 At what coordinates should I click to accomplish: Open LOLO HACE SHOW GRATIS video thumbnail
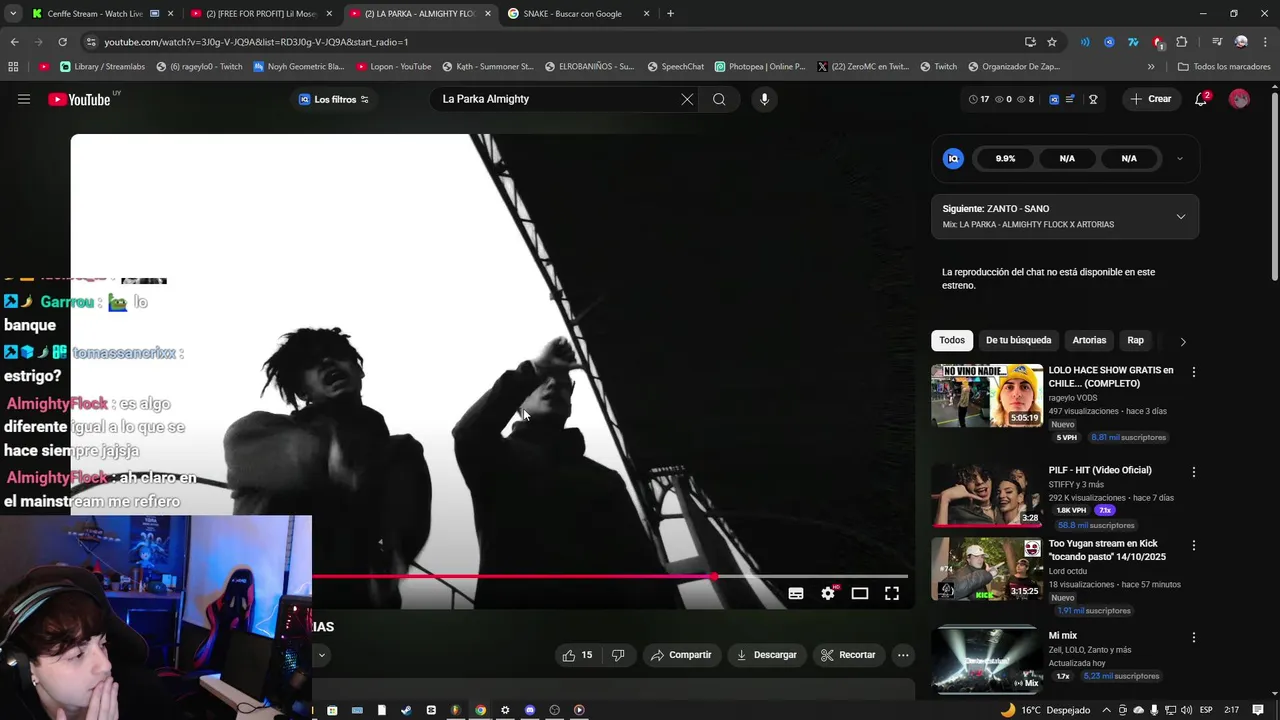pyautogui.click(x=987, y=396)
